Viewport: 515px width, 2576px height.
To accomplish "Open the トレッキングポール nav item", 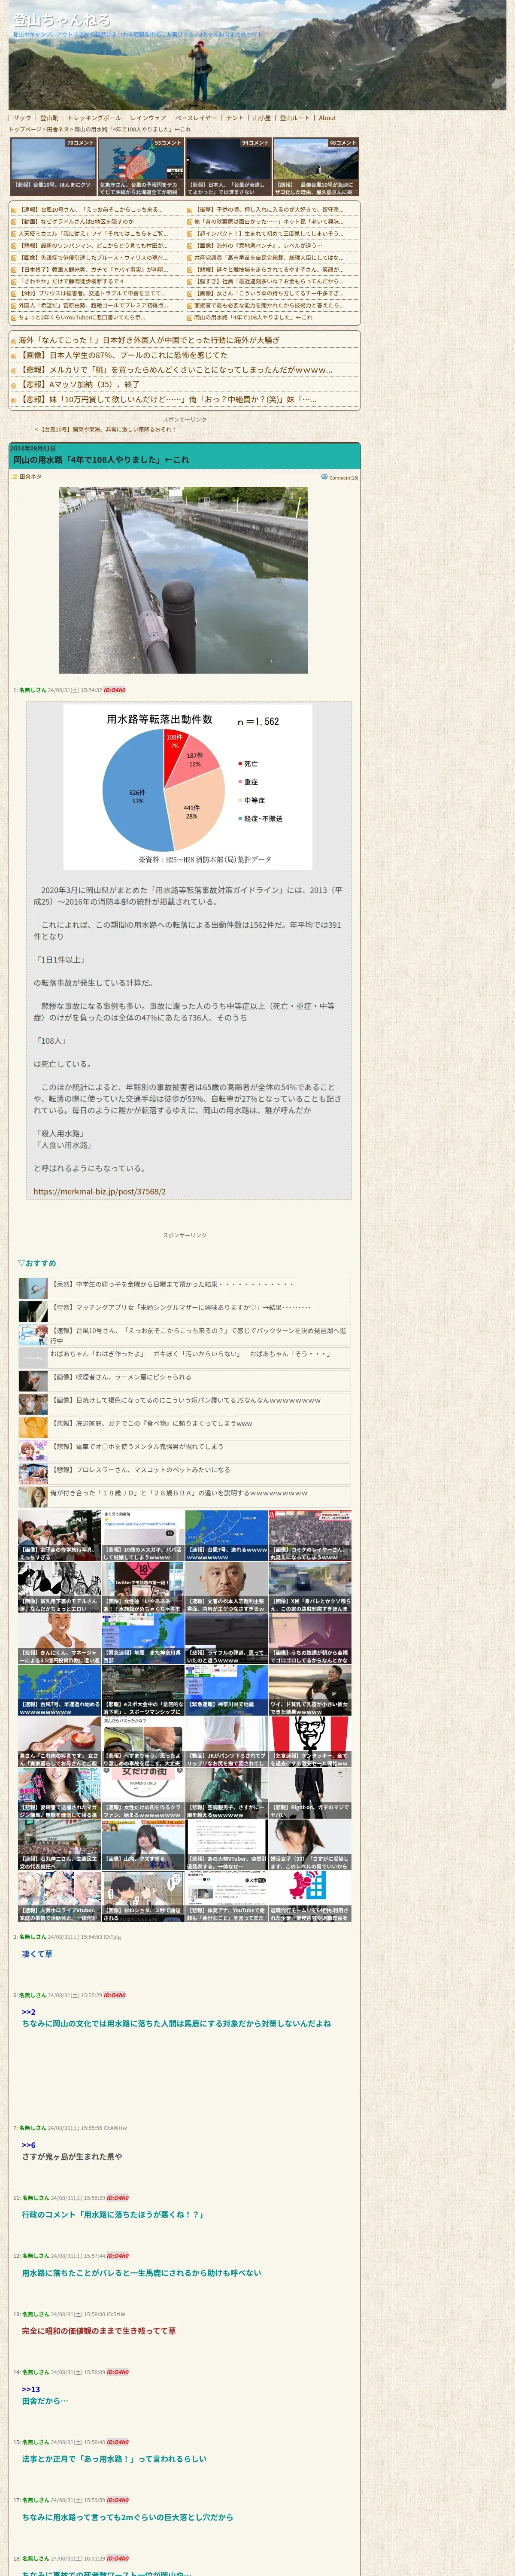I will coord(94,118).
